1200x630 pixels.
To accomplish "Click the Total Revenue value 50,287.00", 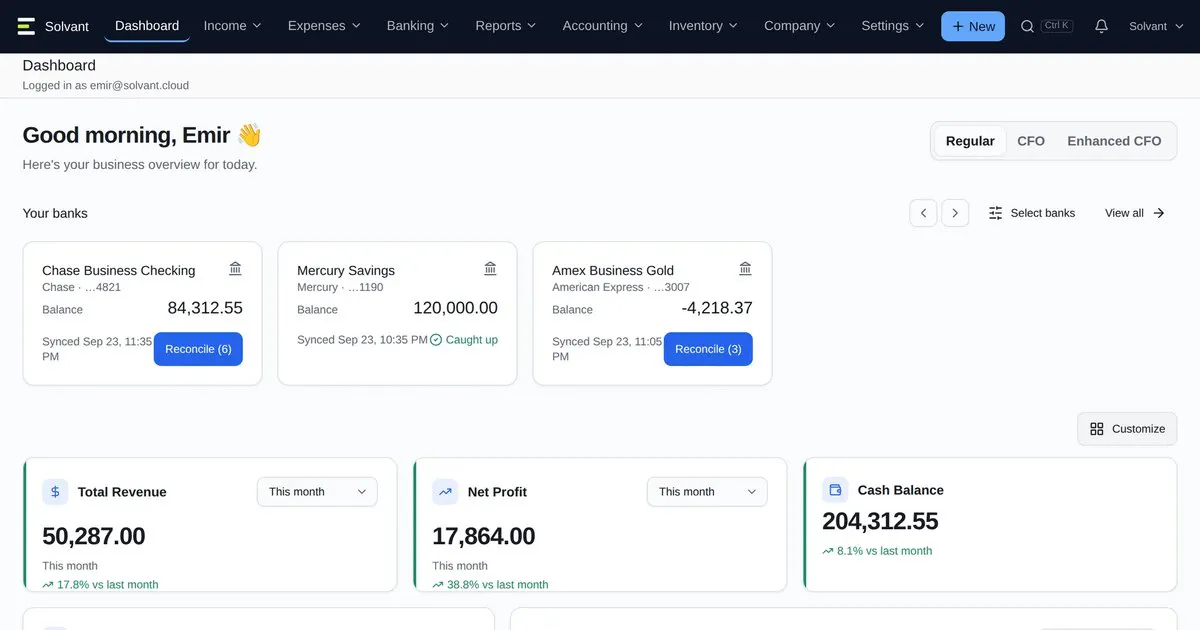I will (94, 536).
